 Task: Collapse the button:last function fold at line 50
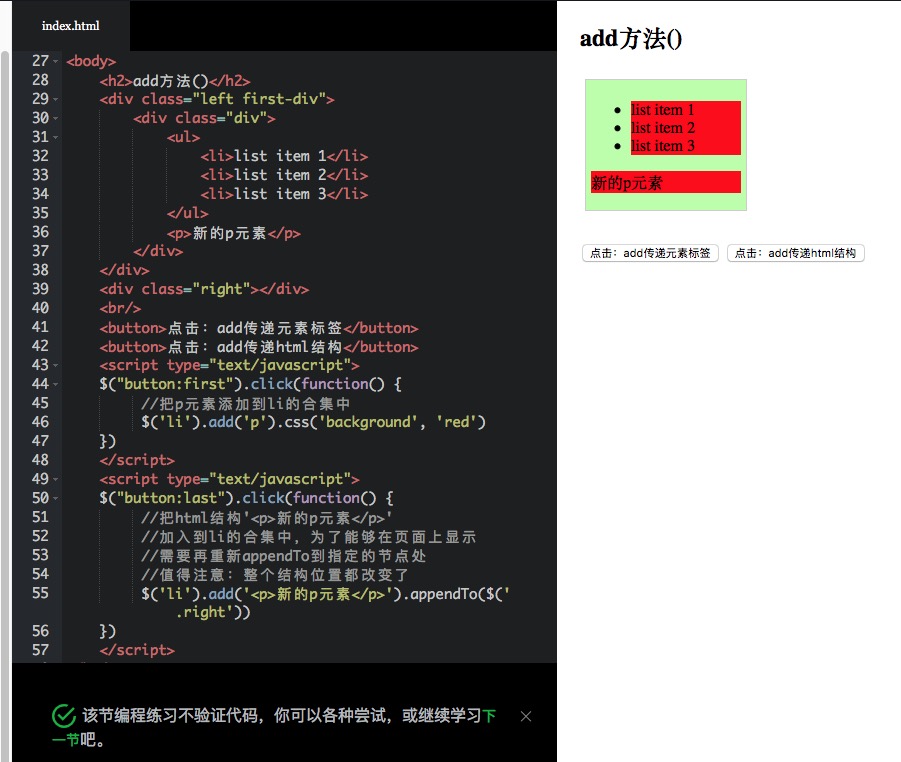(56, 498)
